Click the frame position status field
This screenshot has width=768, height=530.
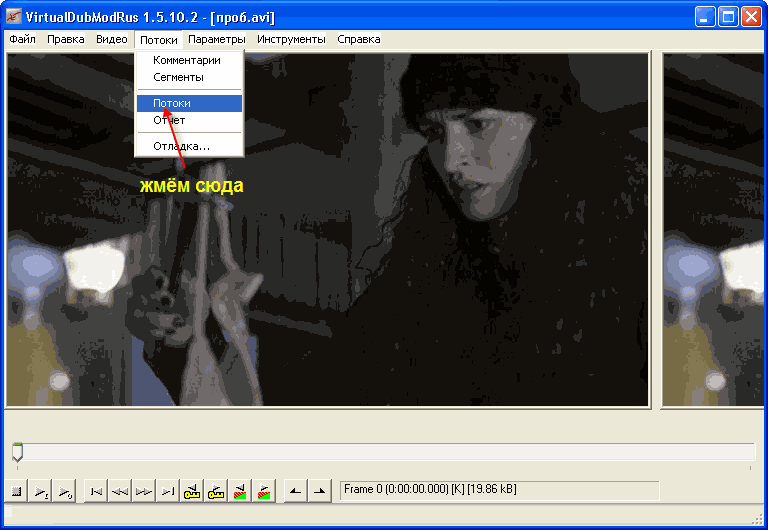(500, 490)
